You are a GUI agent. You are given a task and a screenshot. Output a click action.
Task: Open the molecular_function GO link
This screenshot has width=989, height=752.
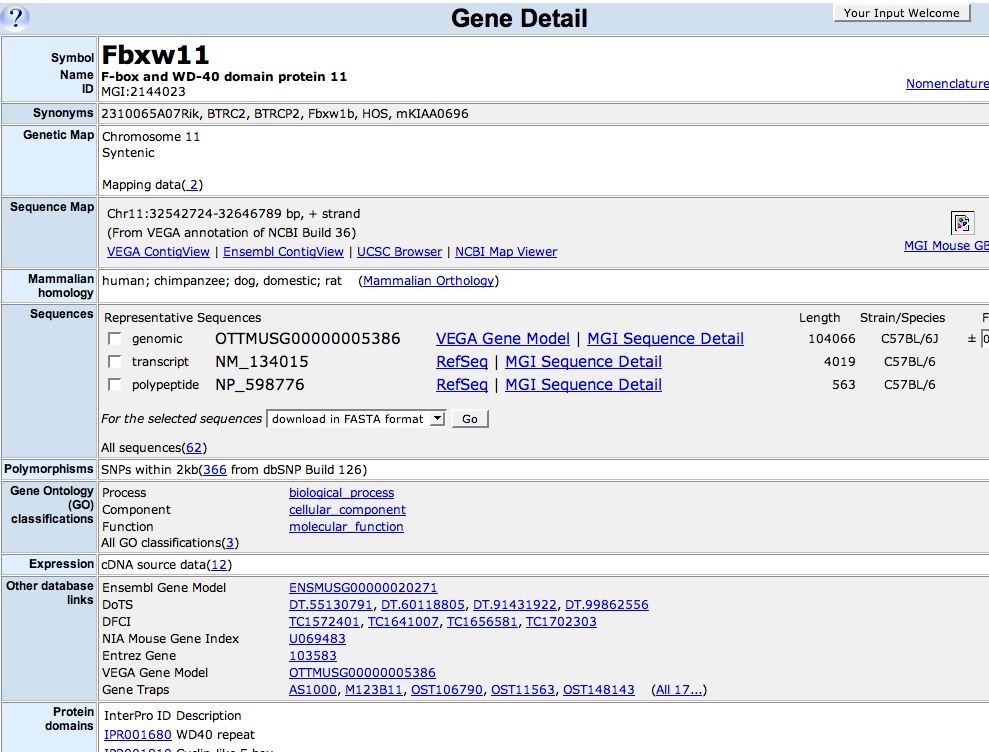pyautogui.click(x=346, y=527)
